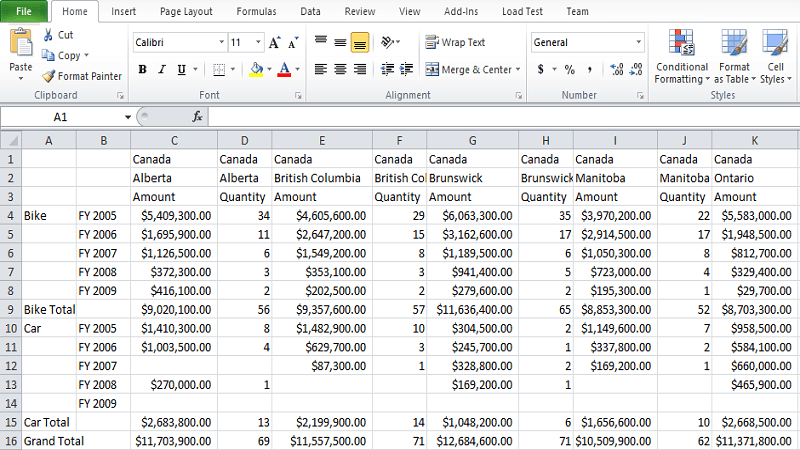Apply percent style to the cell
This screenshot has width=800, height=450.
[x=569, y=70]
